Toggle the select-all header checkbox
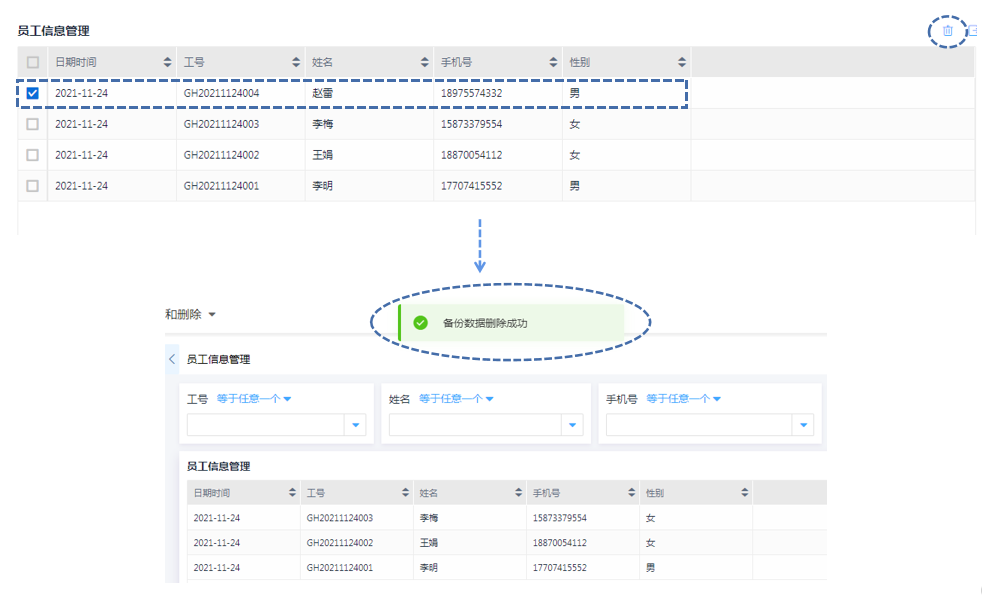 (x=33, y=62)
